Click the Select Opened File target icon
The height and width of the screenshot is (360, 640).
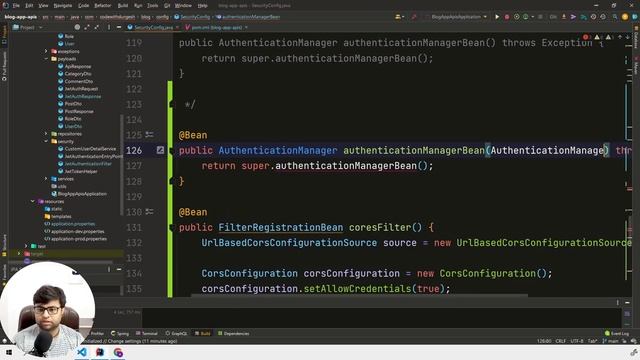77,27
